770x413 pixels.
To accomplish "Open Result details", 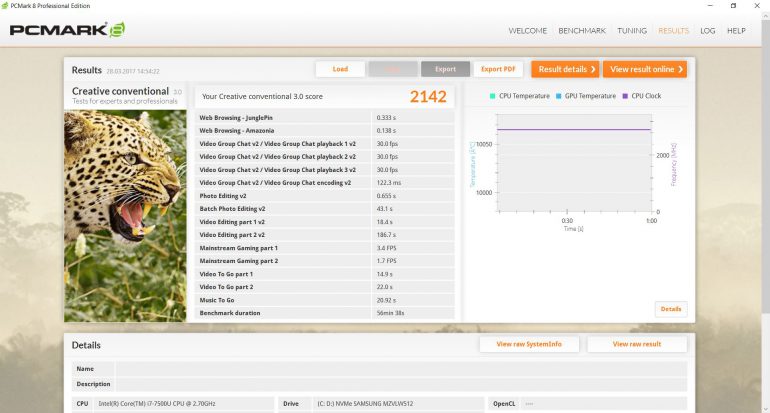I will click(565, 69).
